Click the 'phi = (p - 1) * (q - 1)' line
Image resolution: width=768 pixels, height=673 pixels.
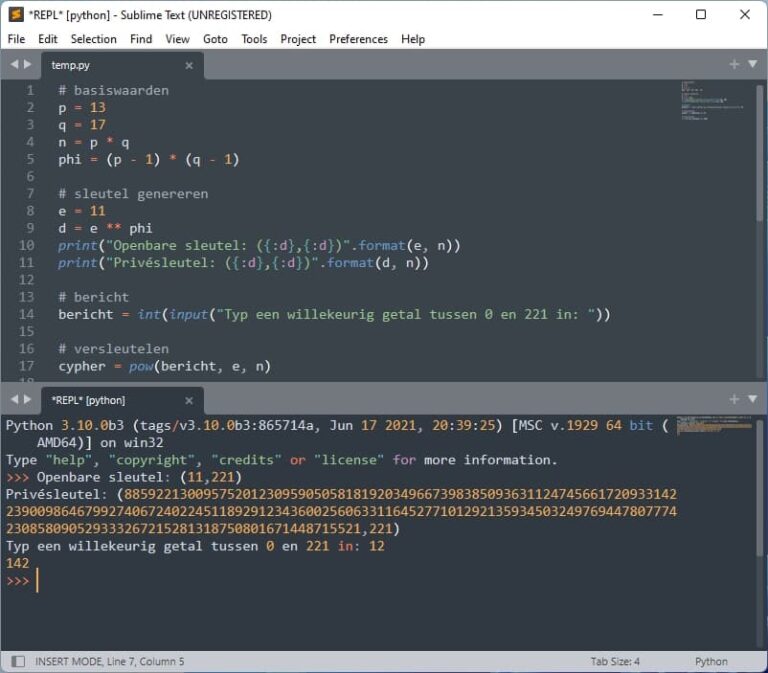tap(148, 159)
